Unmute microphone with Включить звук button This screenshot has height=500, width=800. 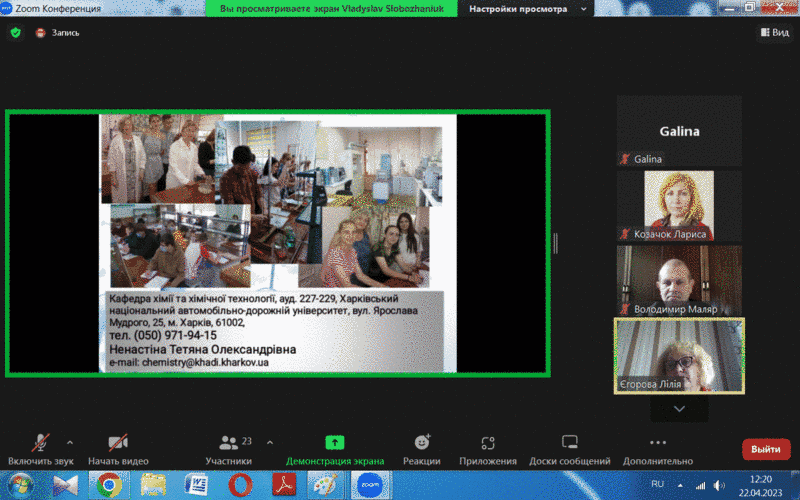41,449
